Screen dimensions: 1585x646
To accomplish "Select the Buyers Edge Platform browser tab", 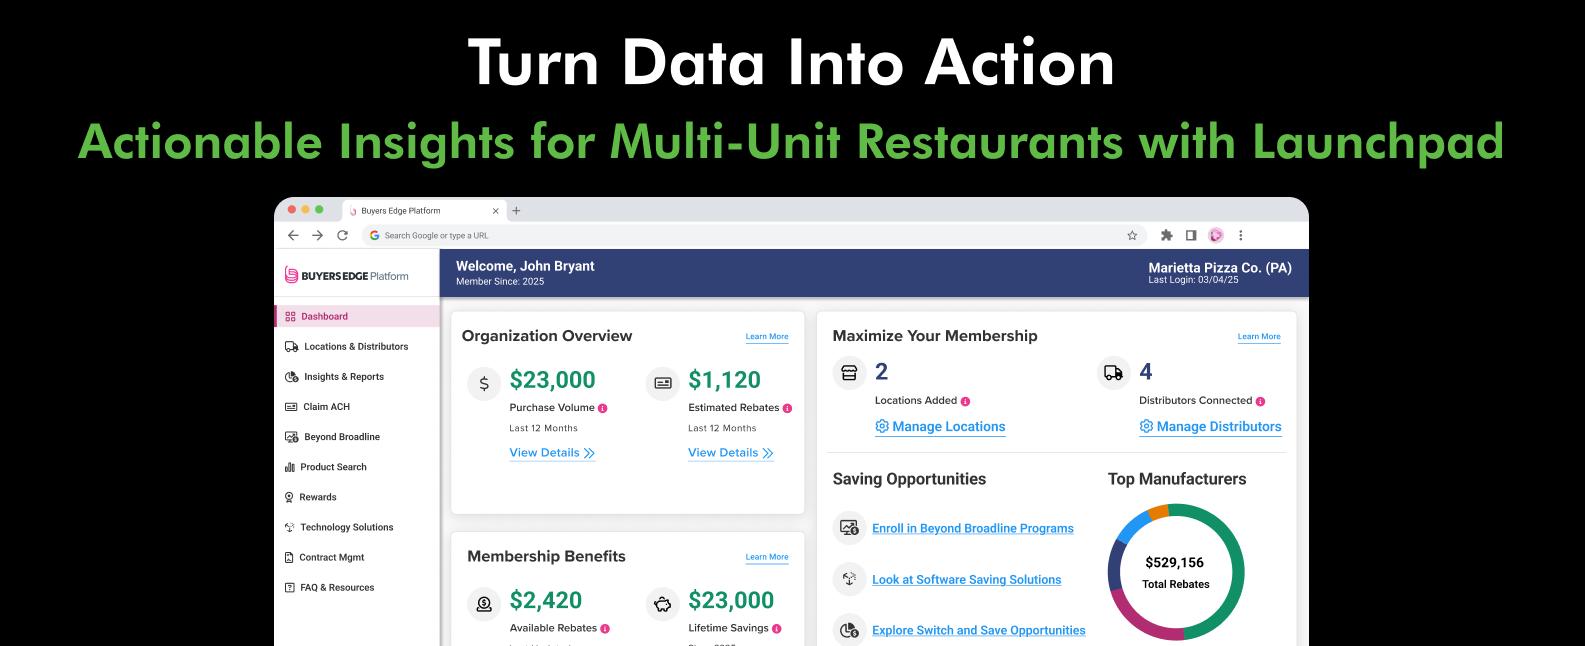I will (x=422, y=211).
